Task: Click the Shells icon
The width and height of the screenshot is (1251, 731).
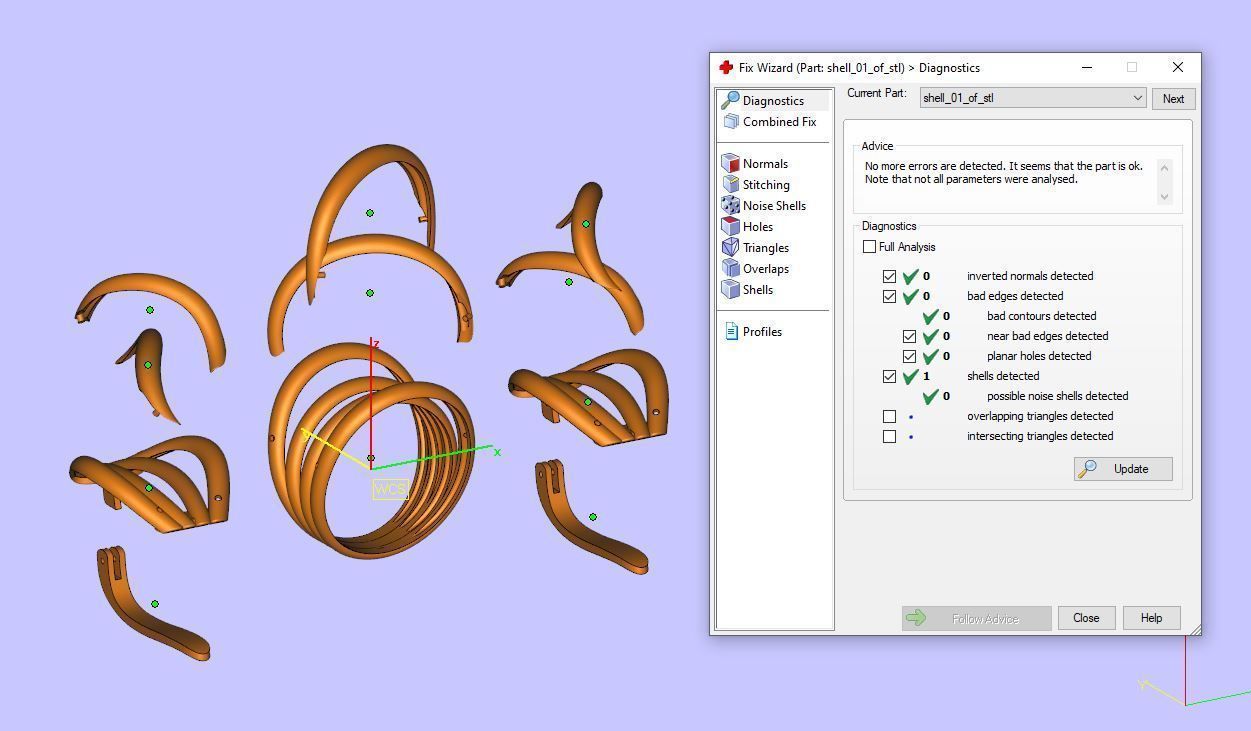Action: (730, 290)
